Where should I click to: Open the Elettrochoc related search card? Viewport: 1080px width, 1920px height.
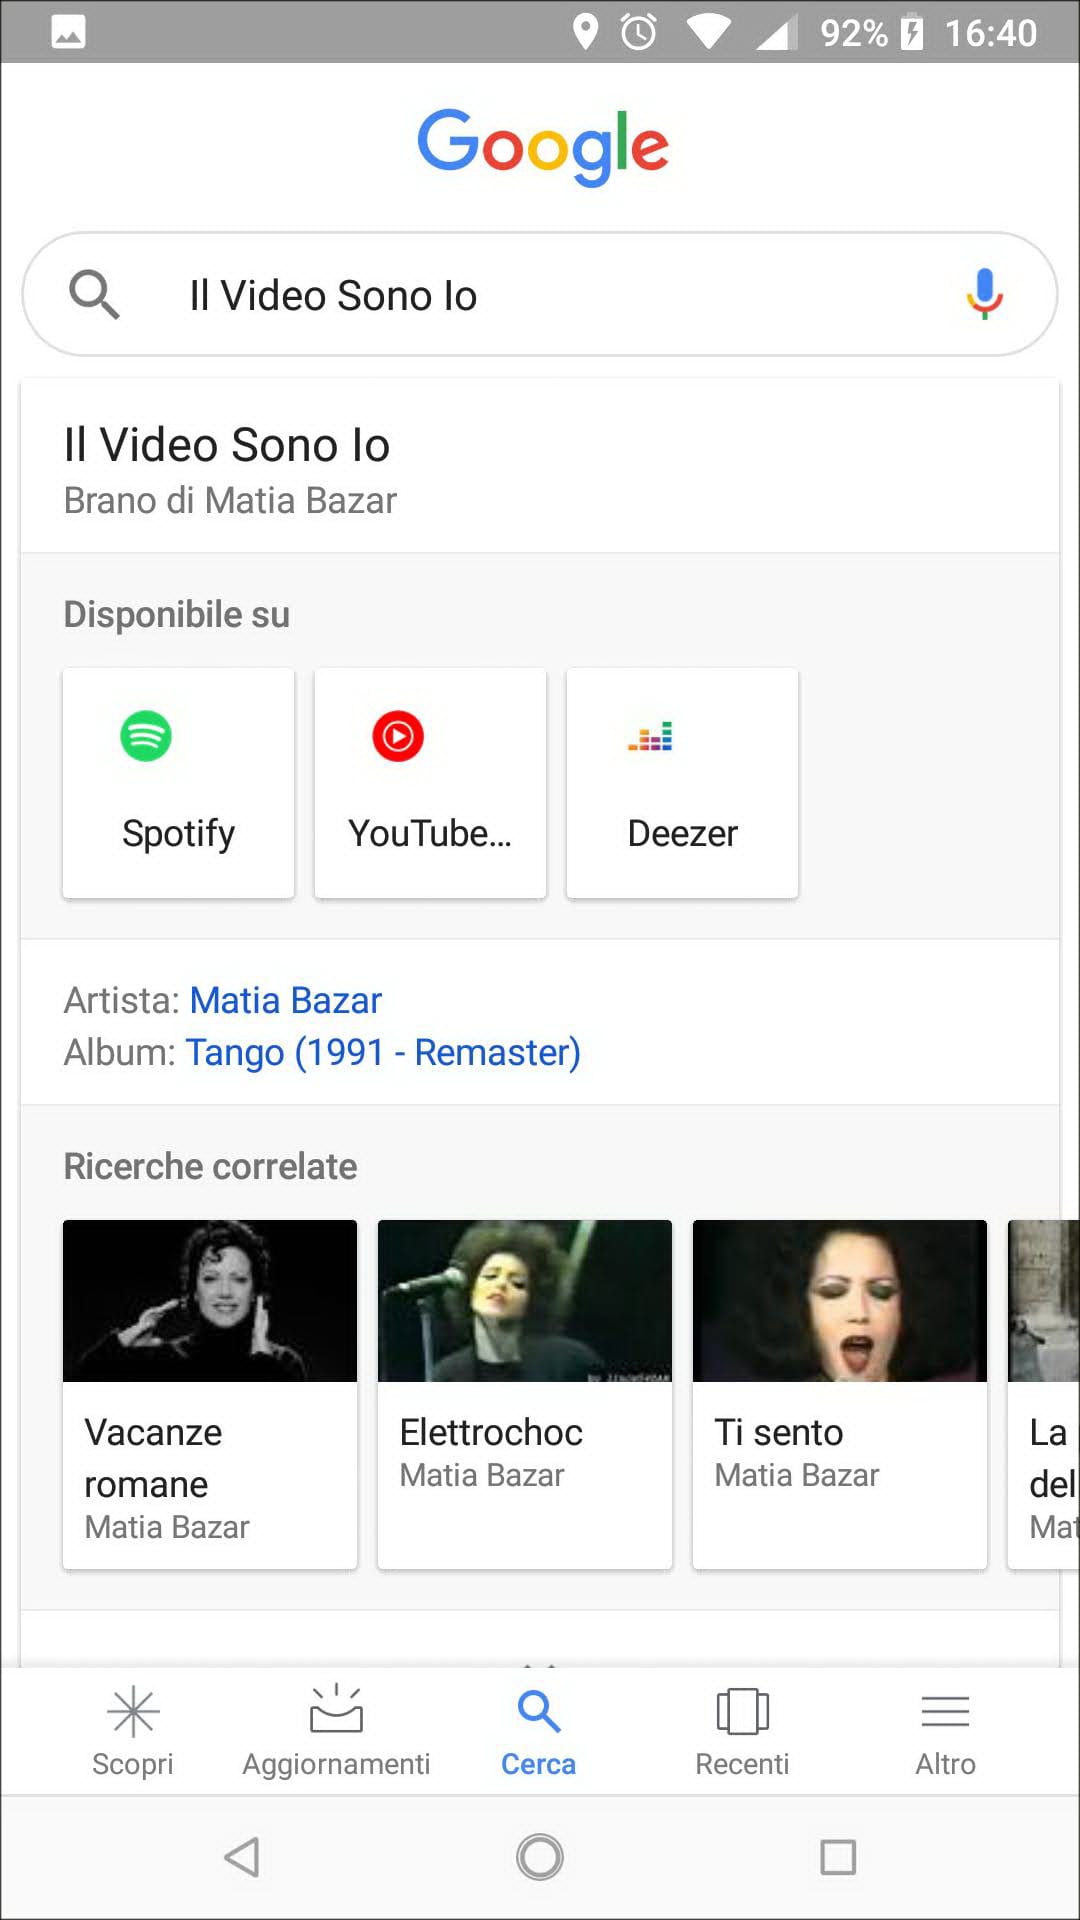pyautogui.click(x=525, y=1394)
